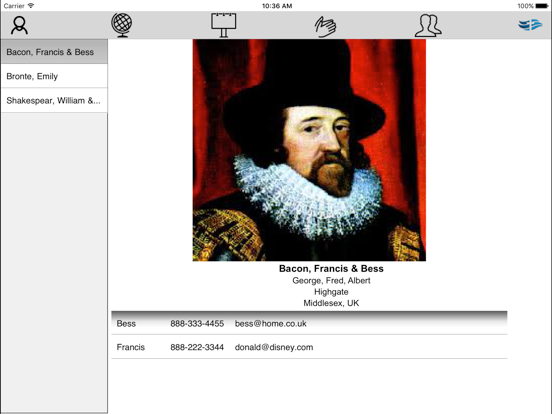Tap the bold heading Bacon, Francis & Bess

click(x=331, y=269)
